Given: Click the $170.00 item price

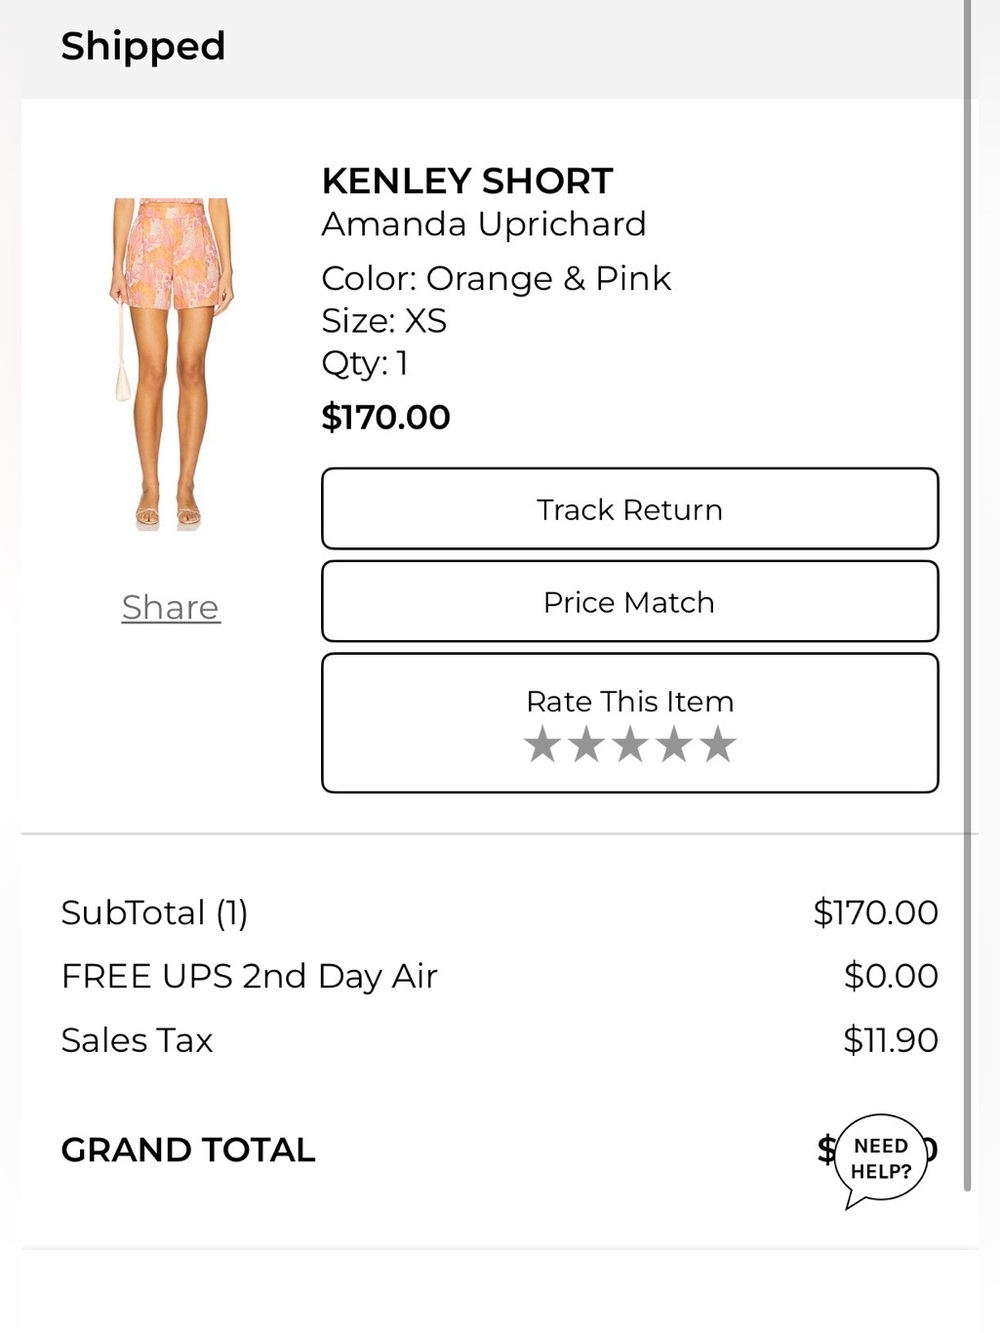Looking at the screenshot, I should (386, 417).
